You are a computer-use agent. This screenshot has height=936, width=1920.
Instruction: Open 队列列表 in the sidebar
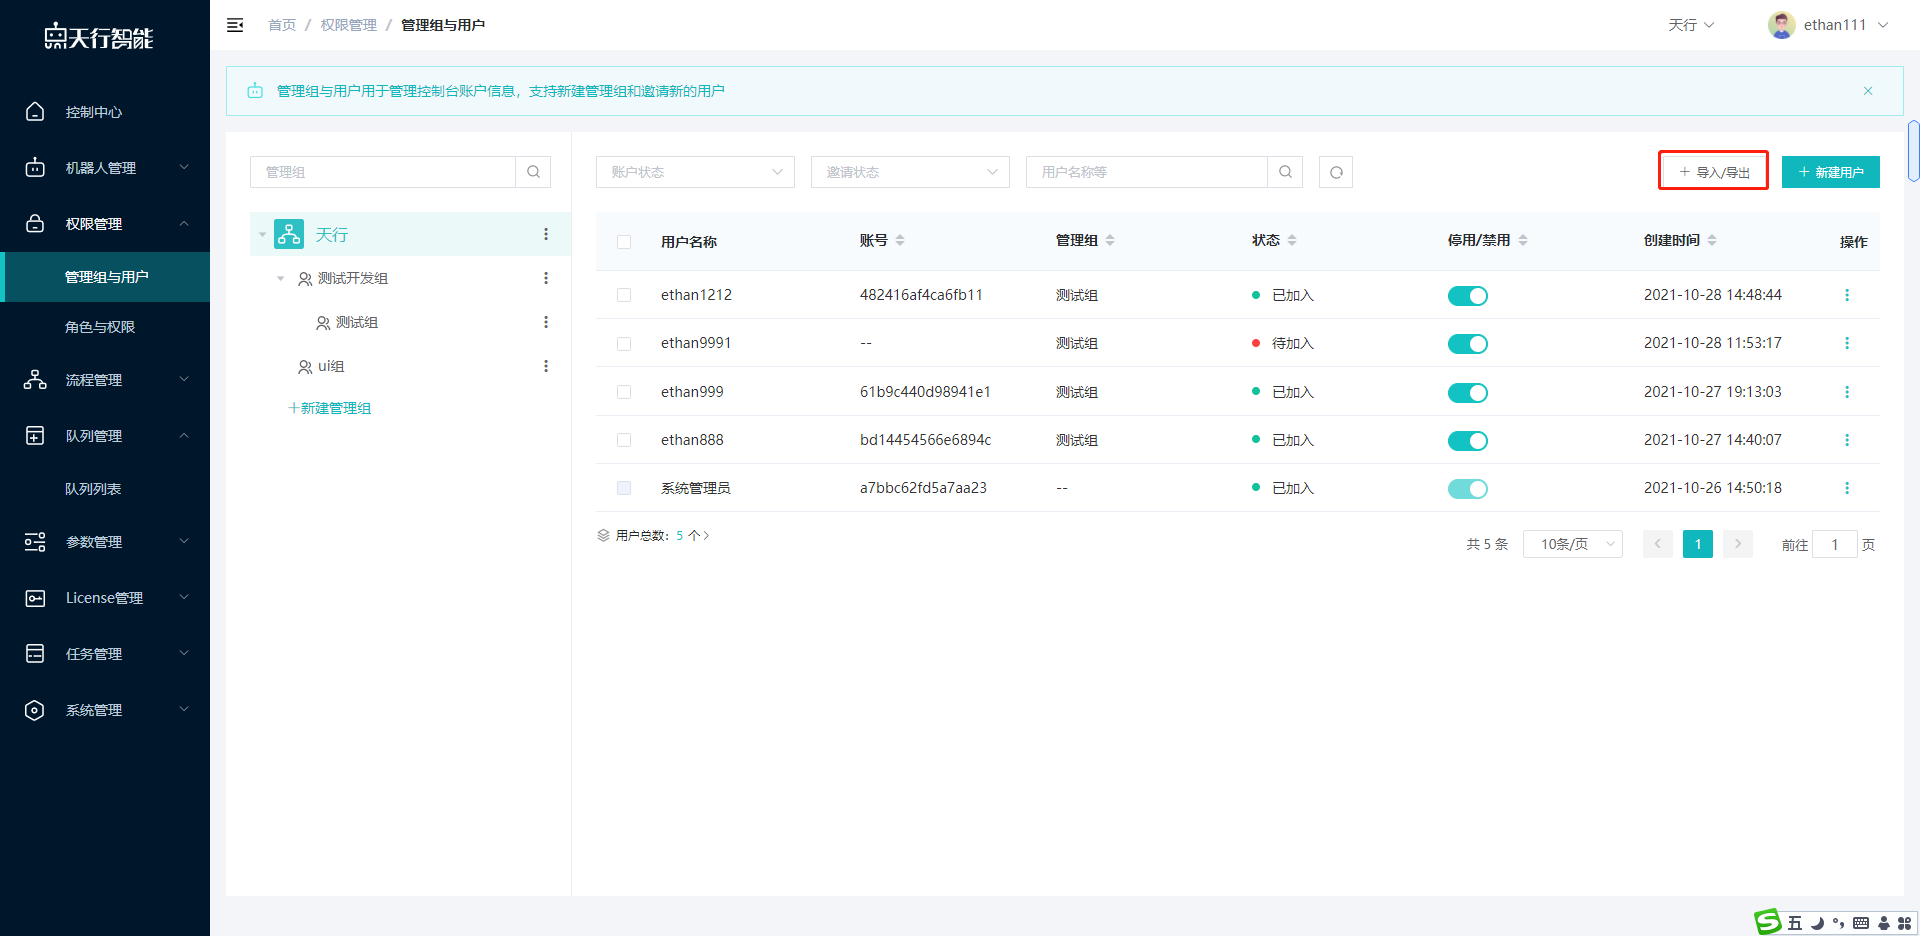tap(105, 489)
